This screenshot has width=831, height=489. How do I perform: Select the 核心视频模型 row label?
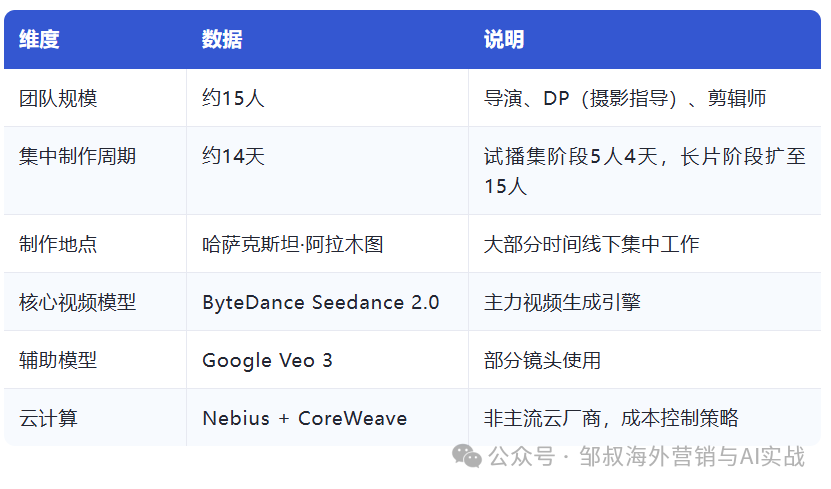pos(78,303)
